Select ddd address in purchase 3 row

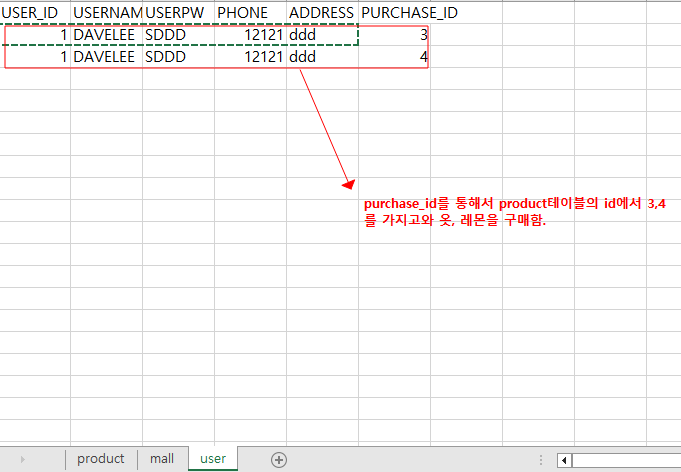[x=322, y=35]
